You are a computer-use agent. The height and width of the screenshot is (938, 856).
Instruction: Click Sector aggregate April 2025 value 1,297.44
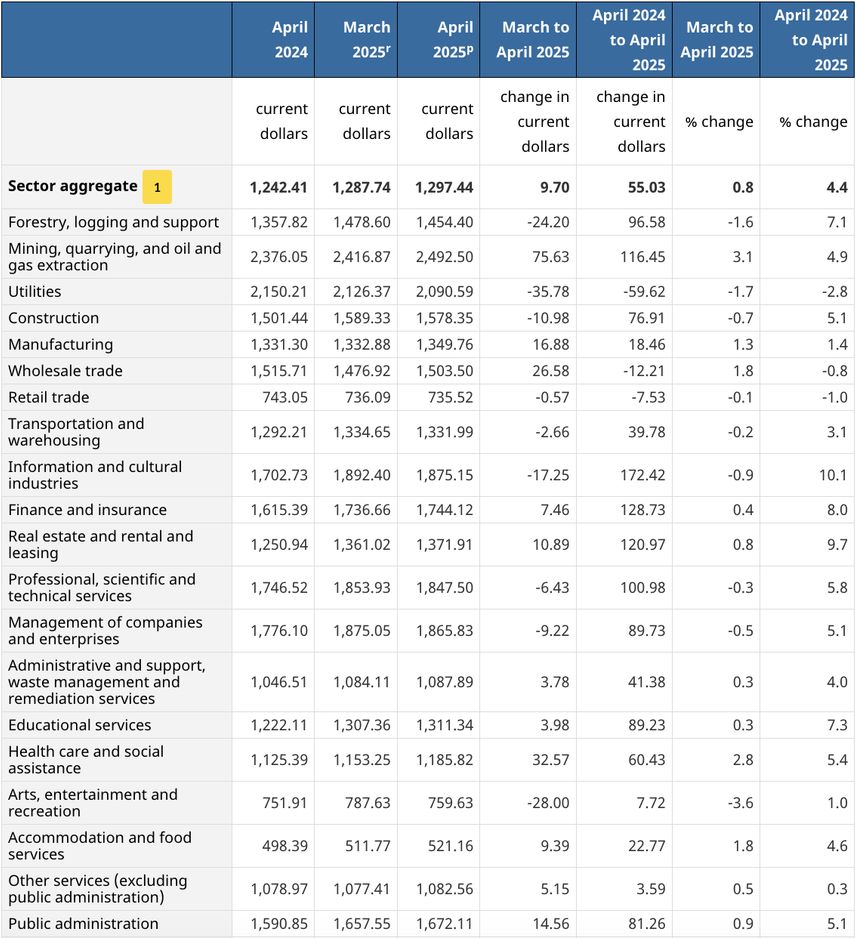(441, 187)
